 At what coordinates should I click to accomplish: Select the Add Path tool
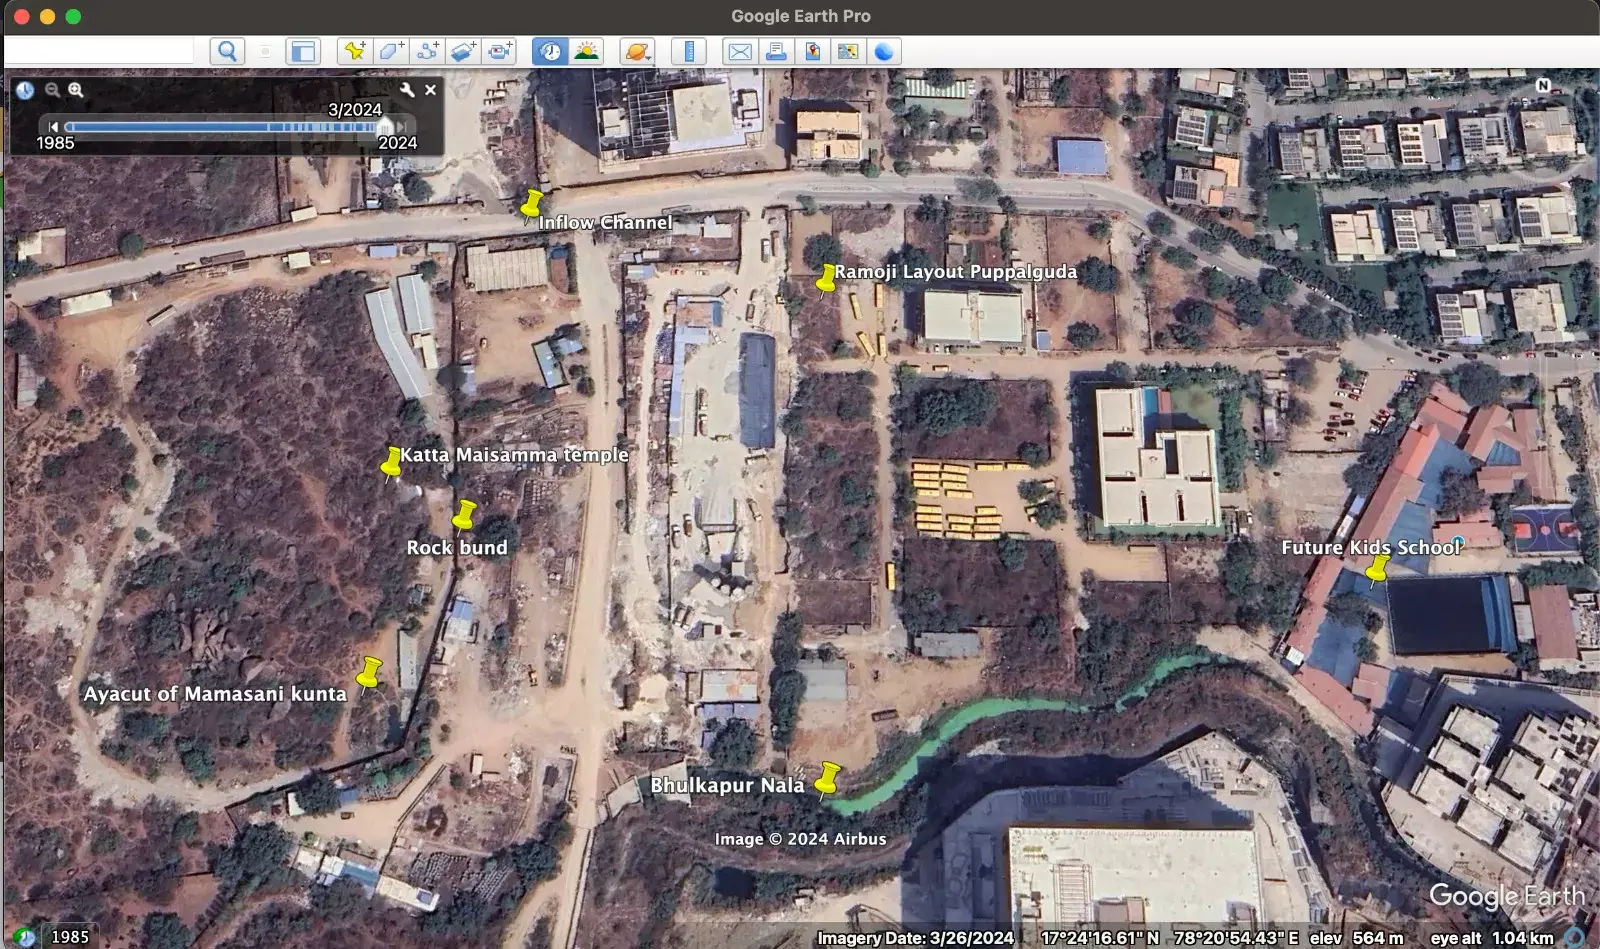427,52
